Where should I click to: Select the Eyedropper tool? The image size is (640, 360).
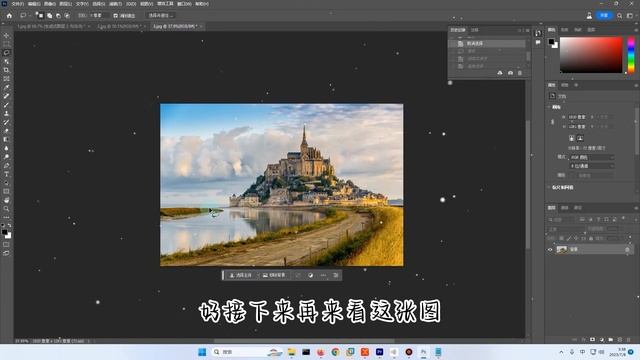click(x=6, y=87)
